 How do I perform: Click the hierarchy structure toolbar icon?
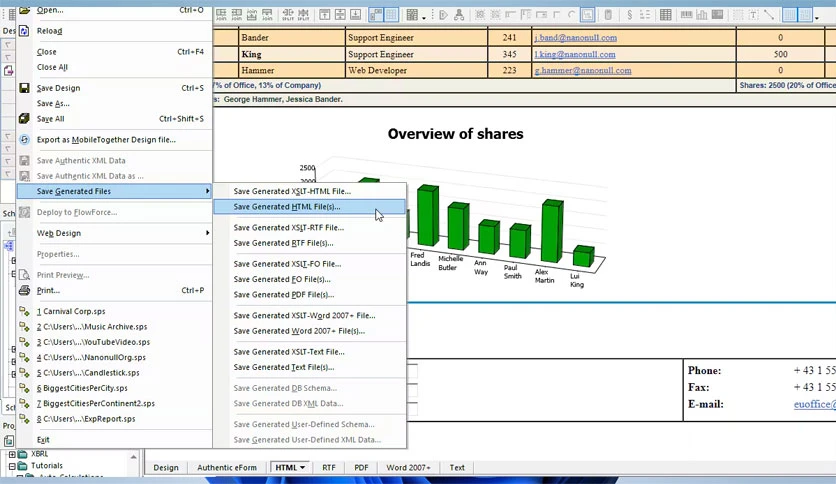tap(459, 15)
